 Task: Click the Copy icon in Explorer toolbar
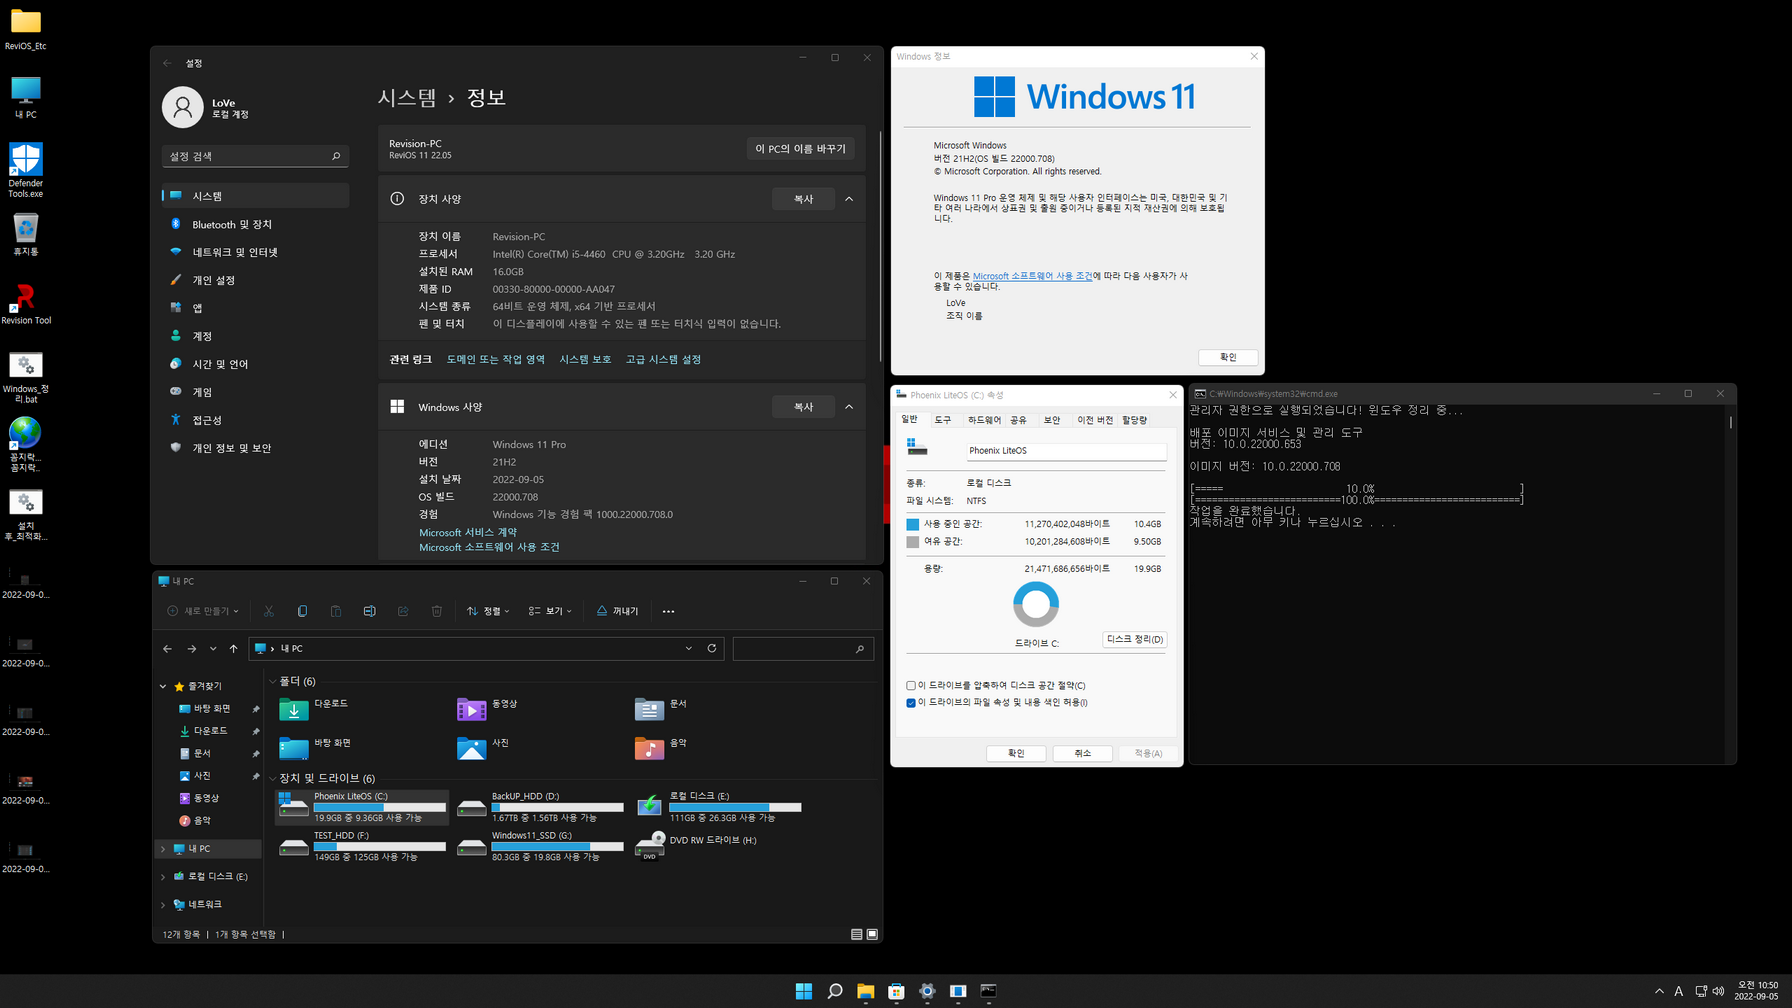[302, 611]
